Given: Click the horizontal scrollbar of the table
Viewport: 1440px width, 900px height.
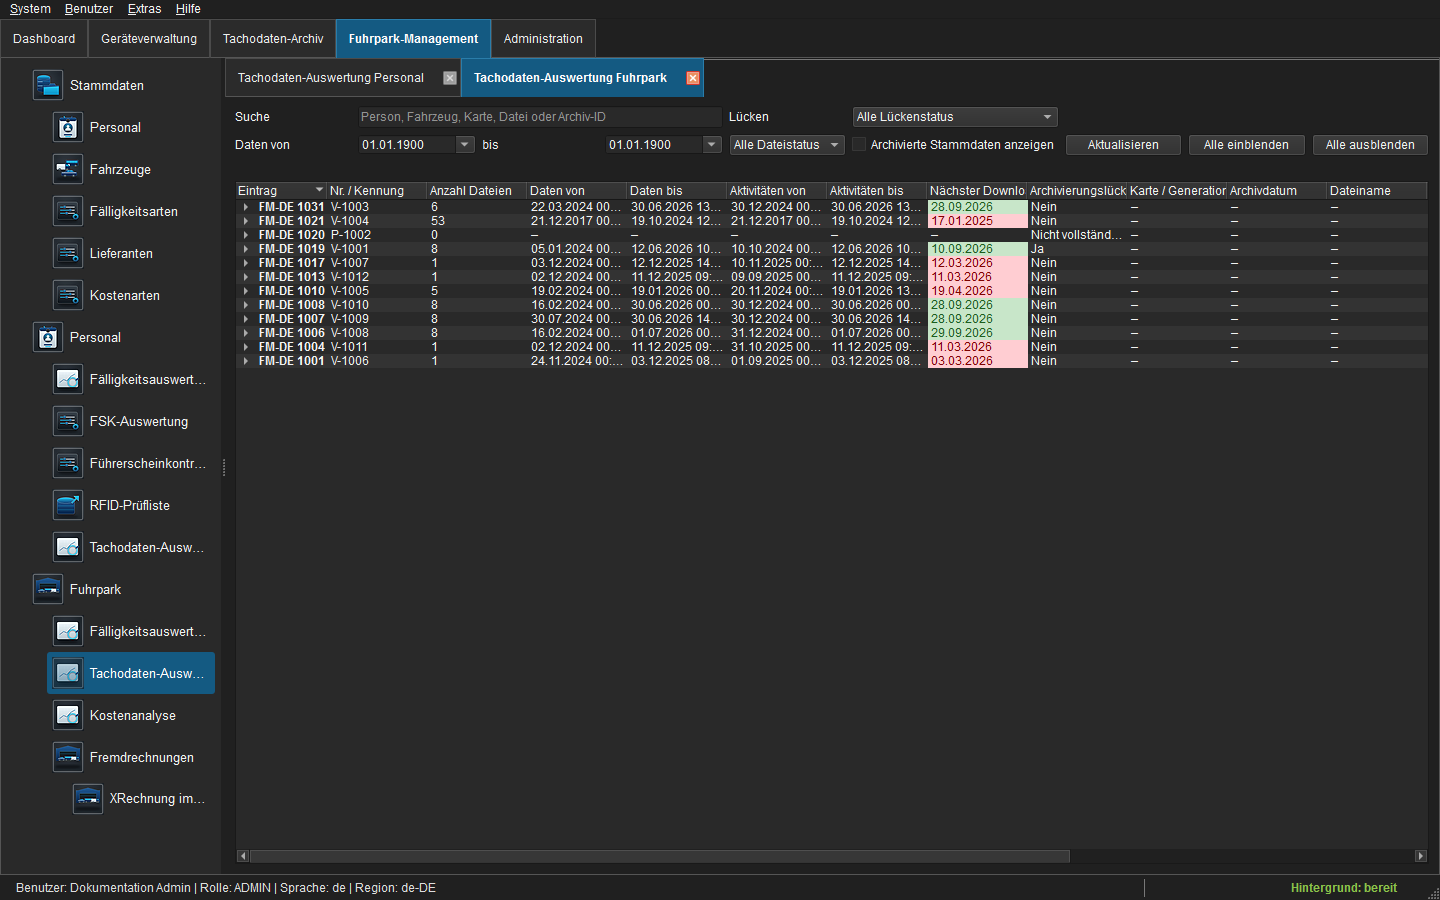Looking at the screenshot, I should (x=660, y=856).
